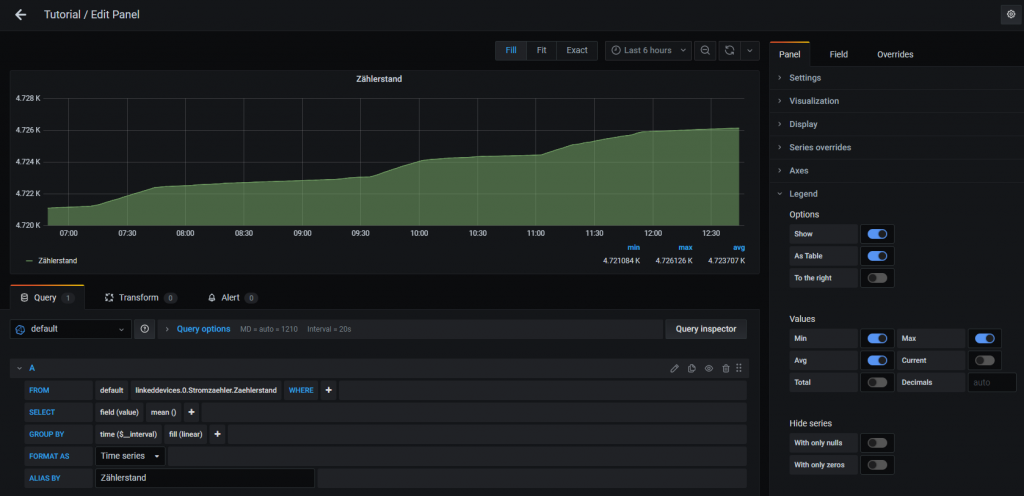The image size is (1024, 496).
Task: Duplicate query A
Action: tap(692, 369)
